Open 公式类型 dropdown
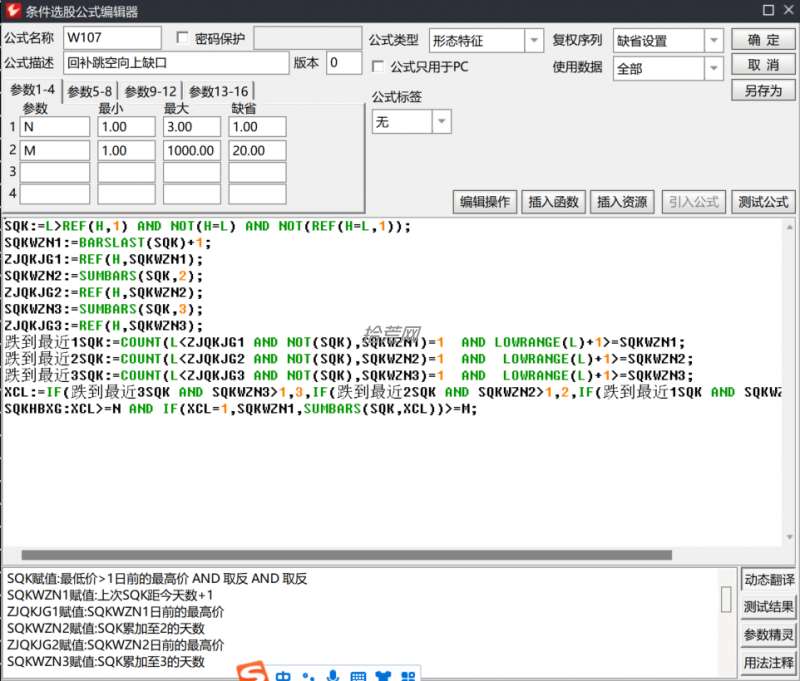This screenshot has height=681, width=800. click(x=534, y=40)
